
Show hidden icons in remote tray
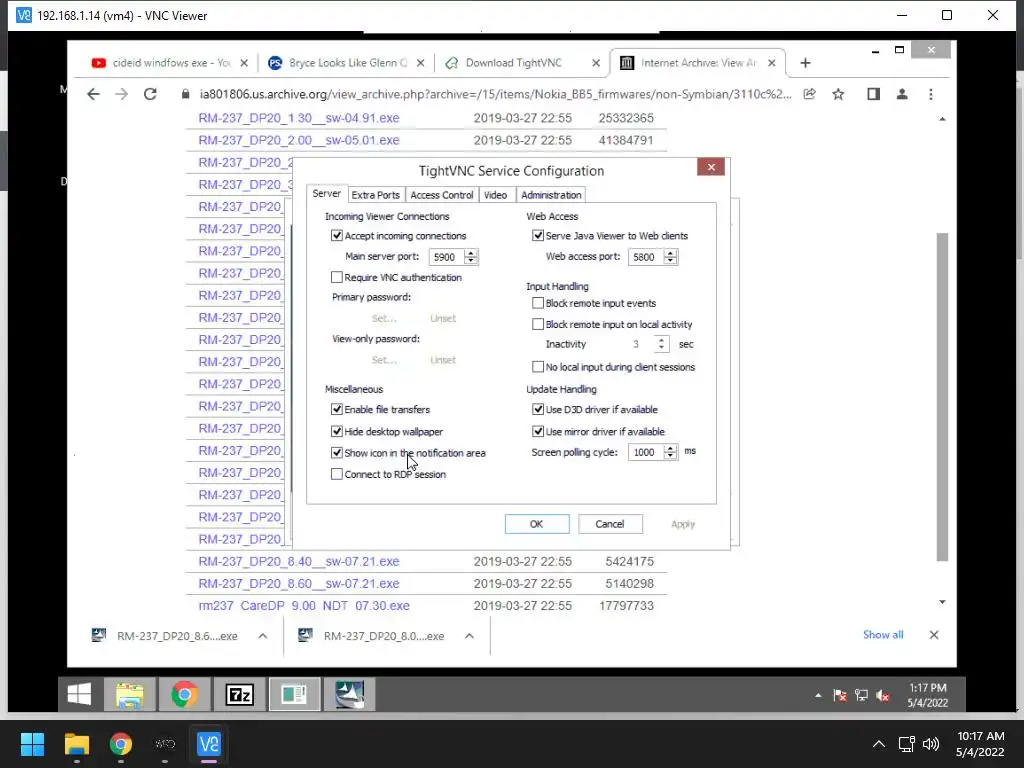click(x=818, y=696)
